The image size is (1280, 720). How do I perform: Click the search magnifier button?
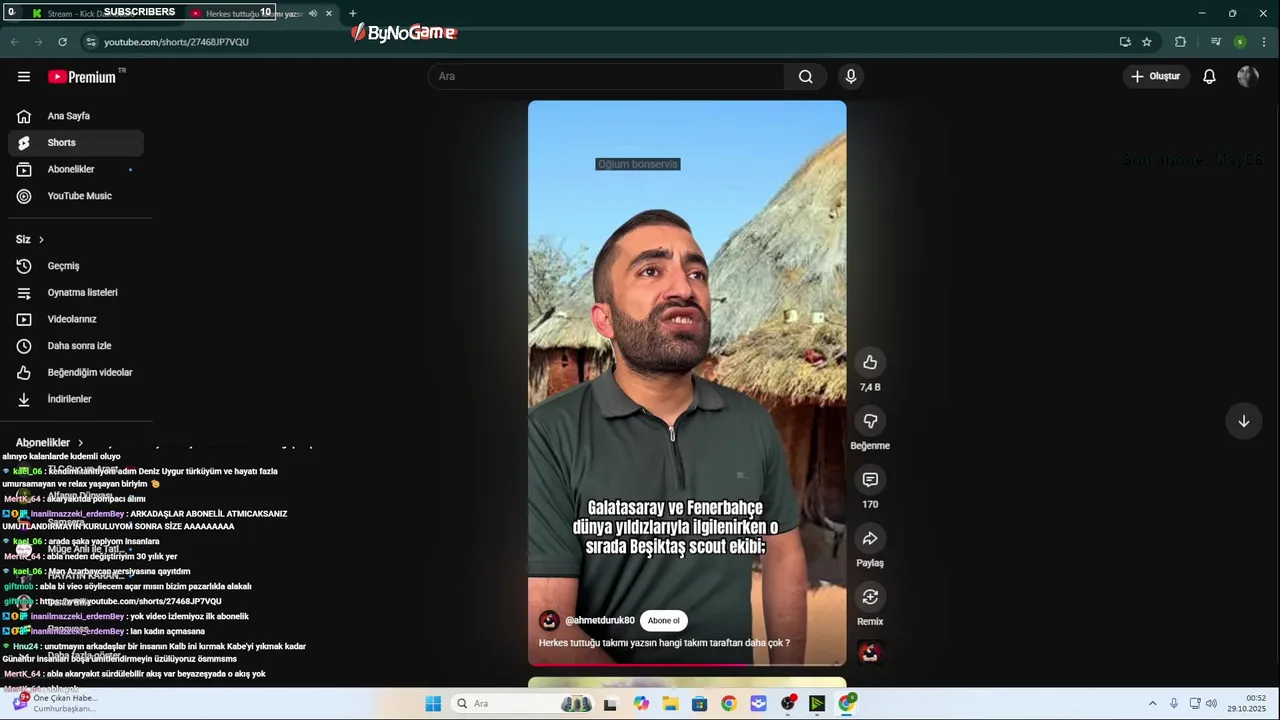point(805,76)
